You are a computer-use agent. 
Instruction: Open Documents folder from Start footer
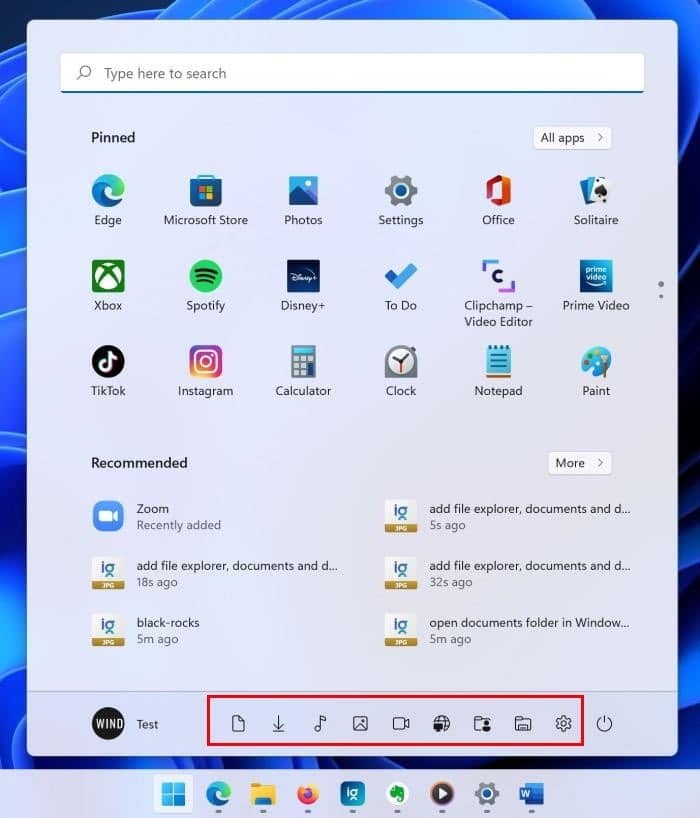[x=238, y=724]
